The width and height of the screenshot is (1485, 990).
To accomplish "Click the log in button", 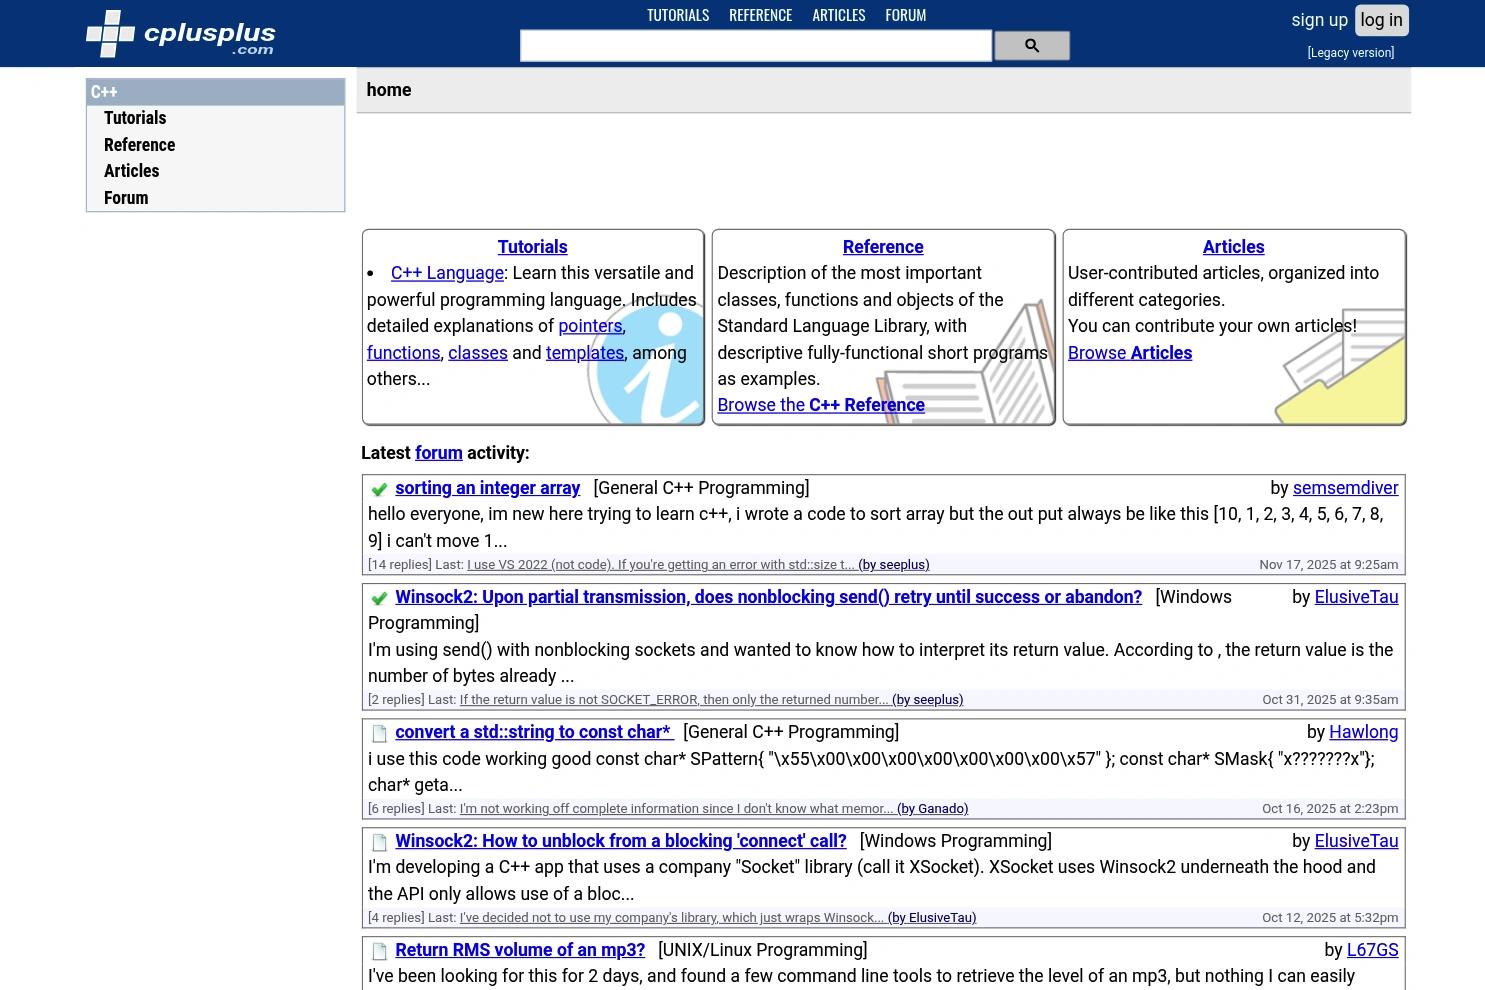I will click(x=1381, y=20).
